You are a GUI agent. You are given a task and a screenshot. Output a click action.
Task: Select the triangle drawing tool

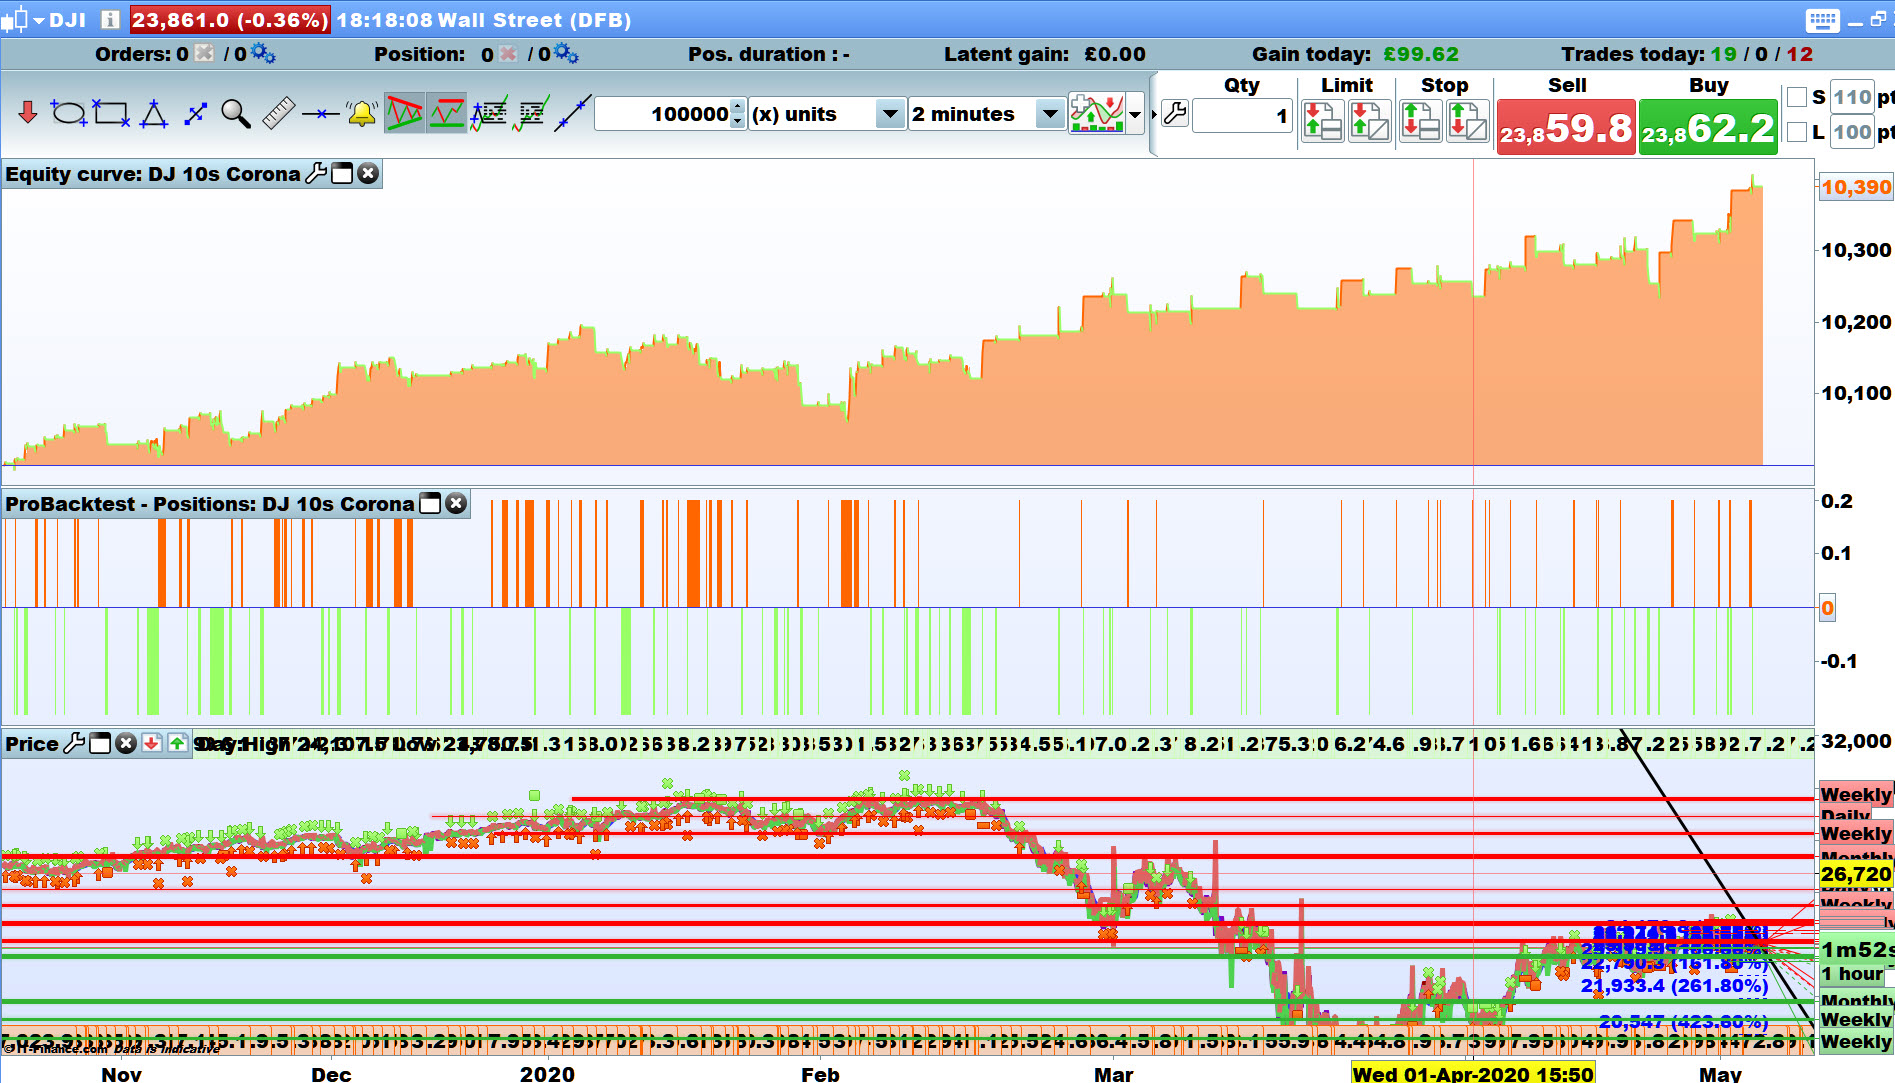point(154,114)
